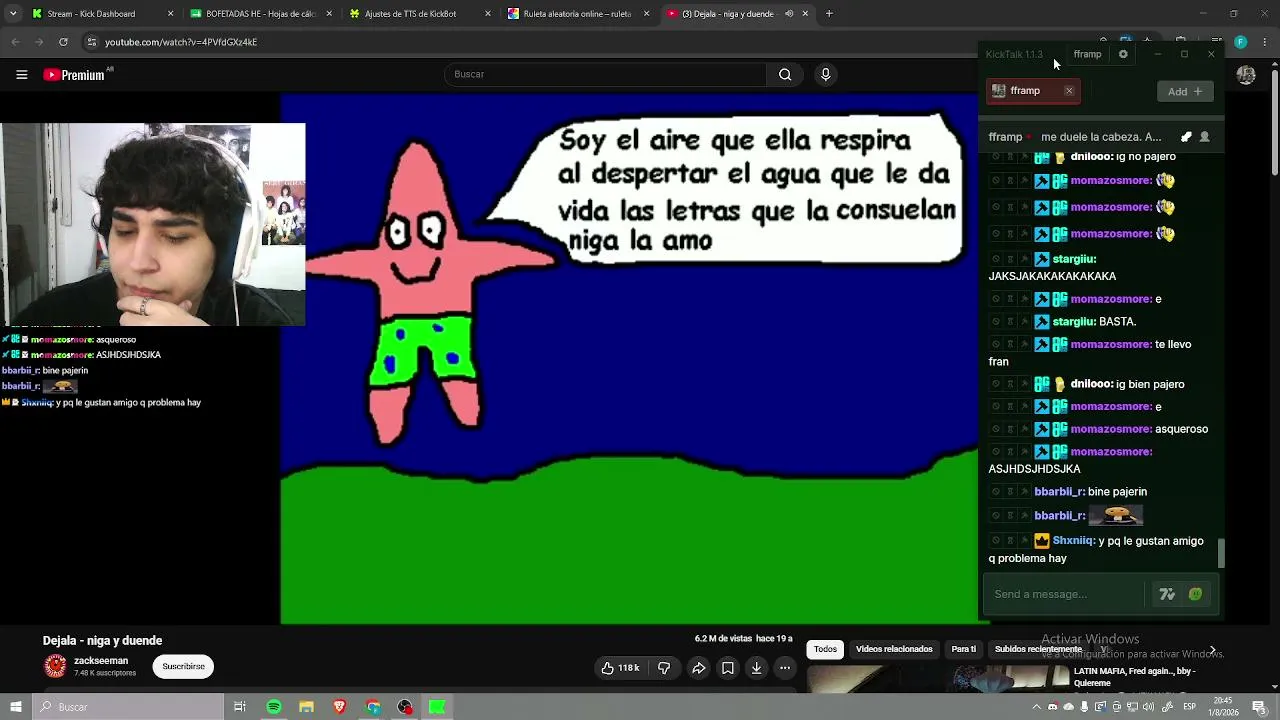Viewport: 1280px width, 720px height.
Task: View site information icon in address bar
Action: pyautogui.click(x=92, y=42)
